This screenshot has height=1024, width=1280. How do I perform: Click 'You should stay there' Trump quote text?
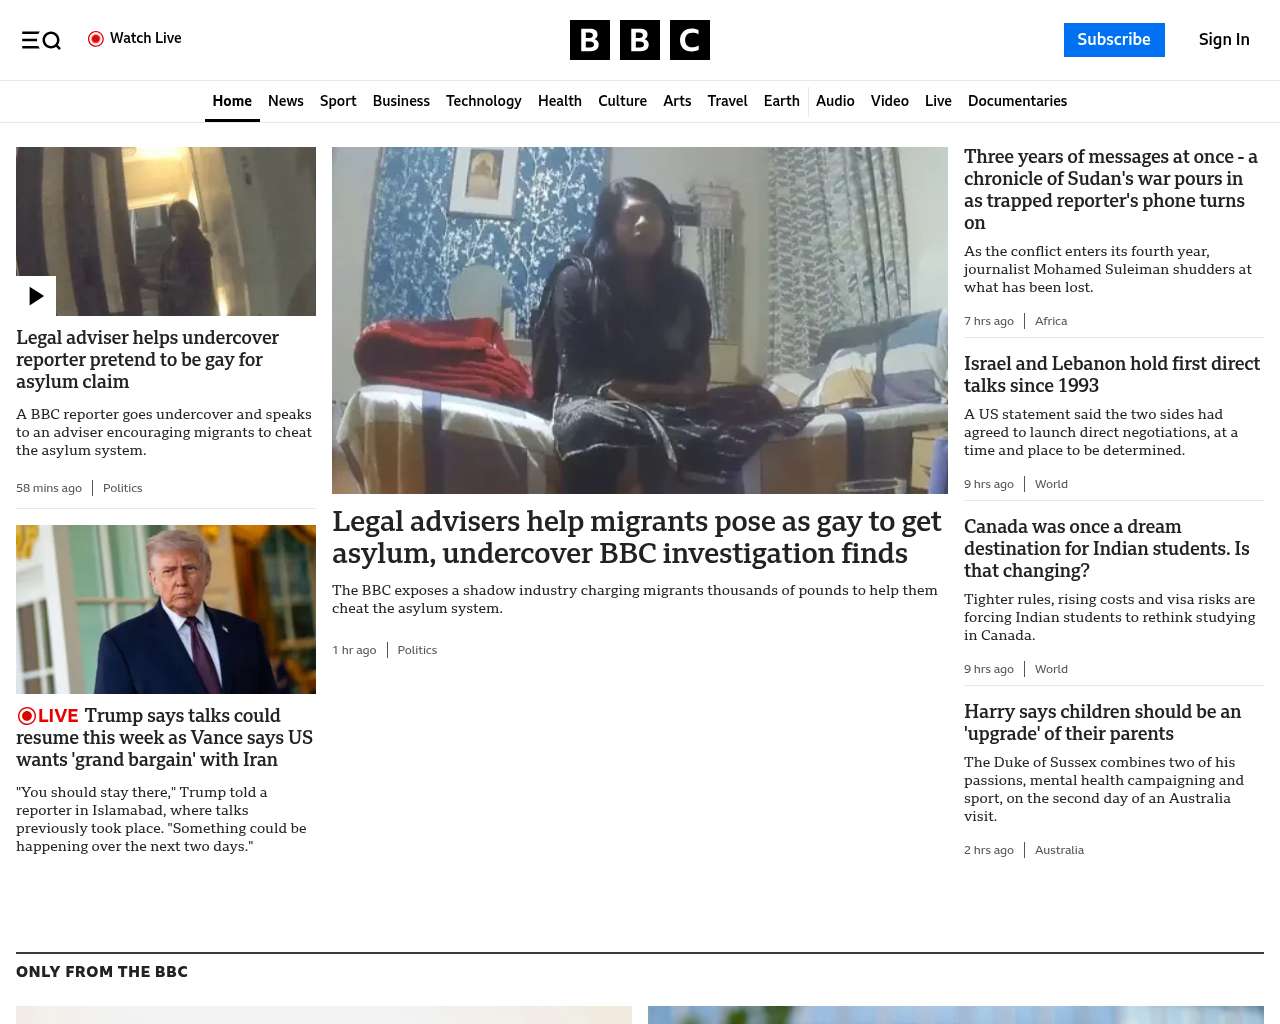click(161, 819)
